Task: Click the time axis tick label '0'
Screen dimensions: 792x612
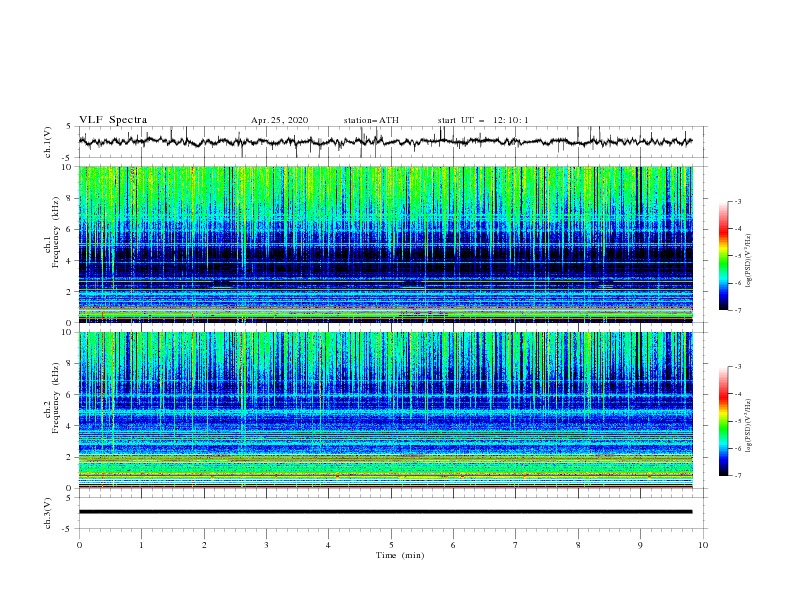Action: (79, 545)
